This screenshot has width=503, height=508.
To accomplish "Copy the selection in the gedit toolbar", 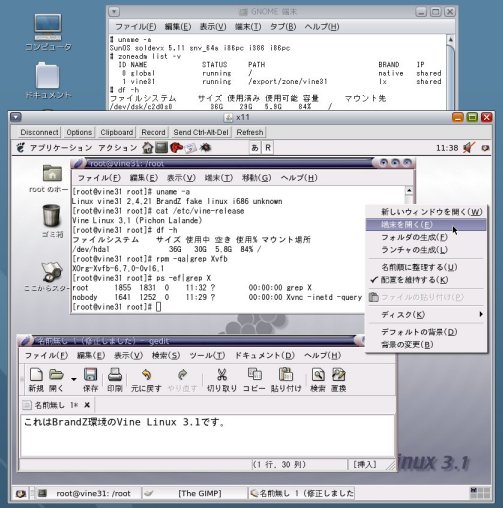I will coord(254,380).
